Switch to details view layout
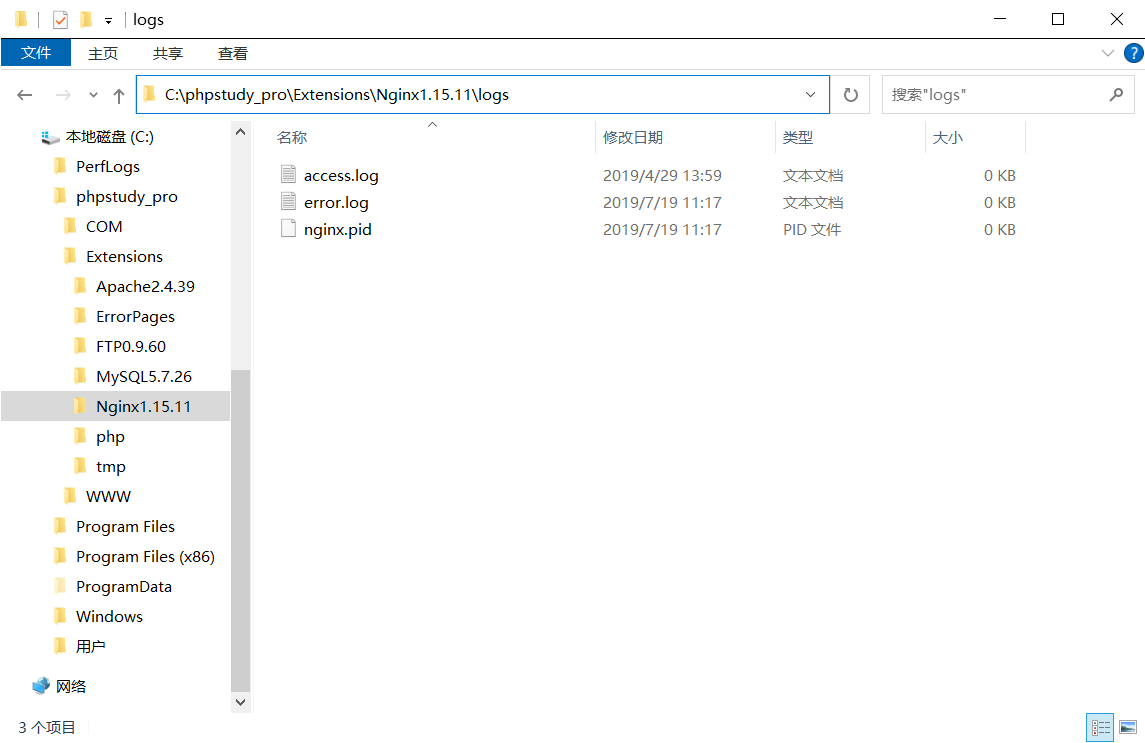Image resolution: width=1145 pixels, height=743 pixels. (x=1100, y=728)
